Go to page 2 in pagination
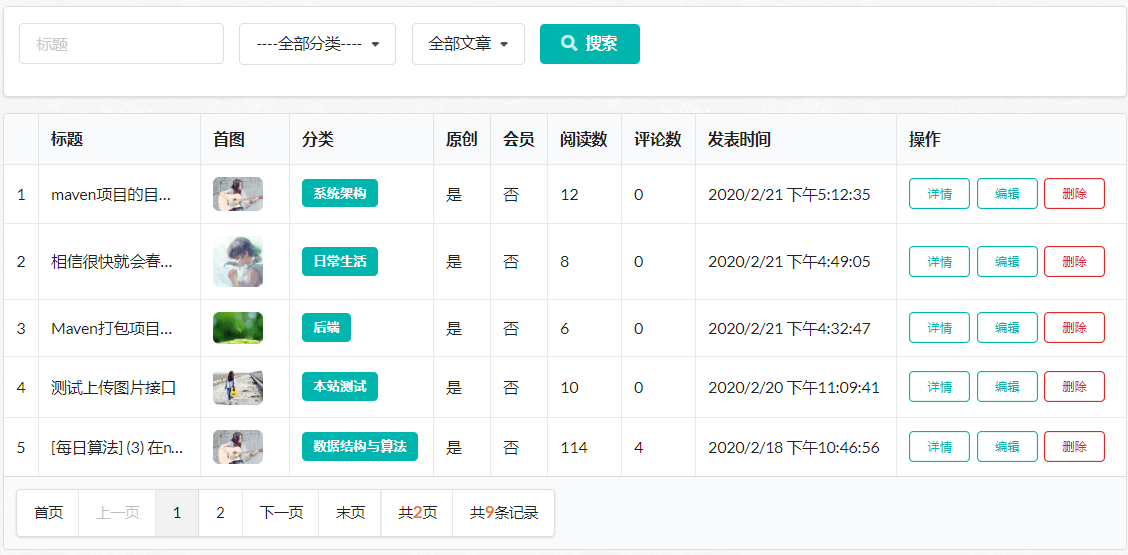This screenshot has height=555, width=1128. pos(221,513)
